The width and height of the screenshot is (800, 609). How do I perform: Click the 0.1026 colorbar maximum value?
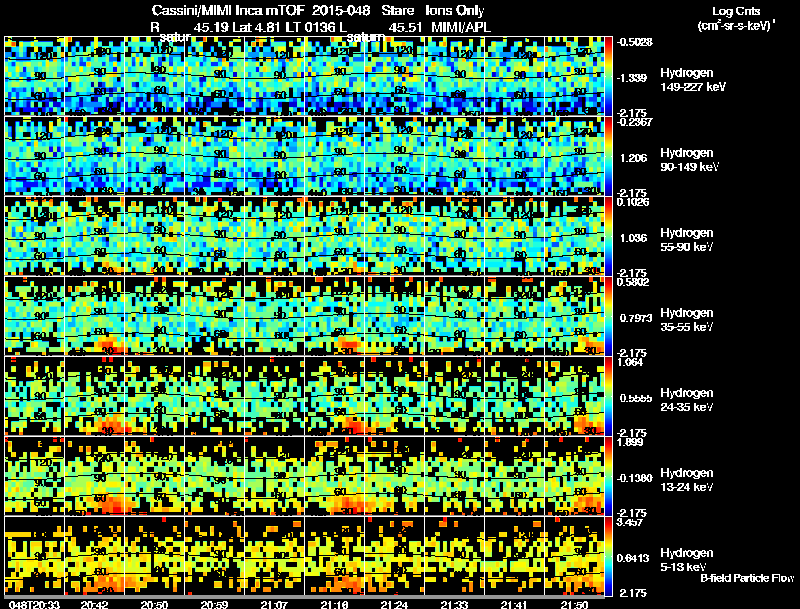(633, 202)
